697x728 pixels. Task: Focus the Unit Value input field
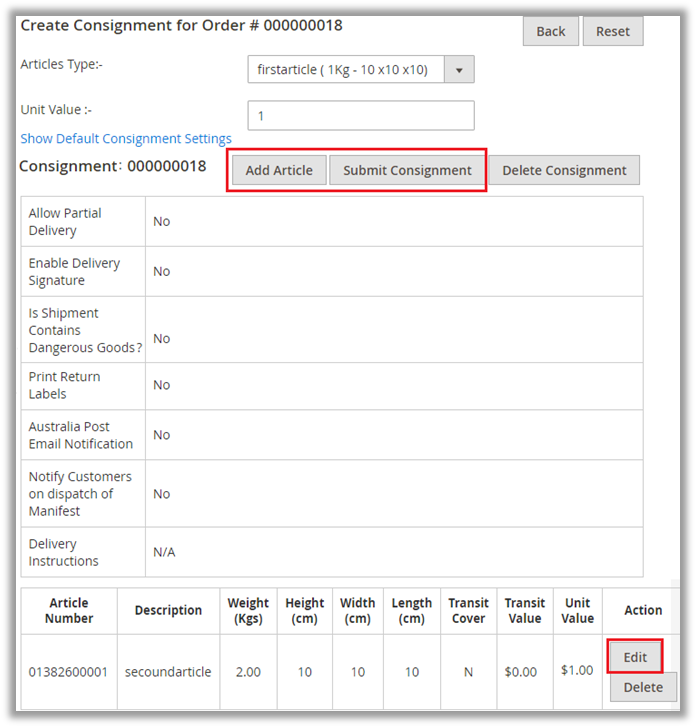pyautogui.click(x=360, y=116)
